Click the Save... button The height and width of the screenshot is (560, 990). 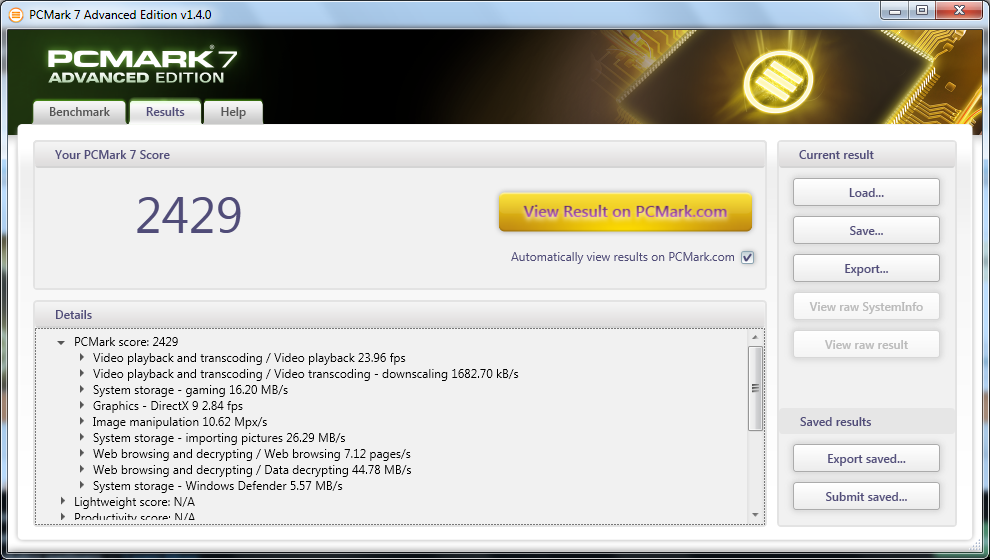866,230
